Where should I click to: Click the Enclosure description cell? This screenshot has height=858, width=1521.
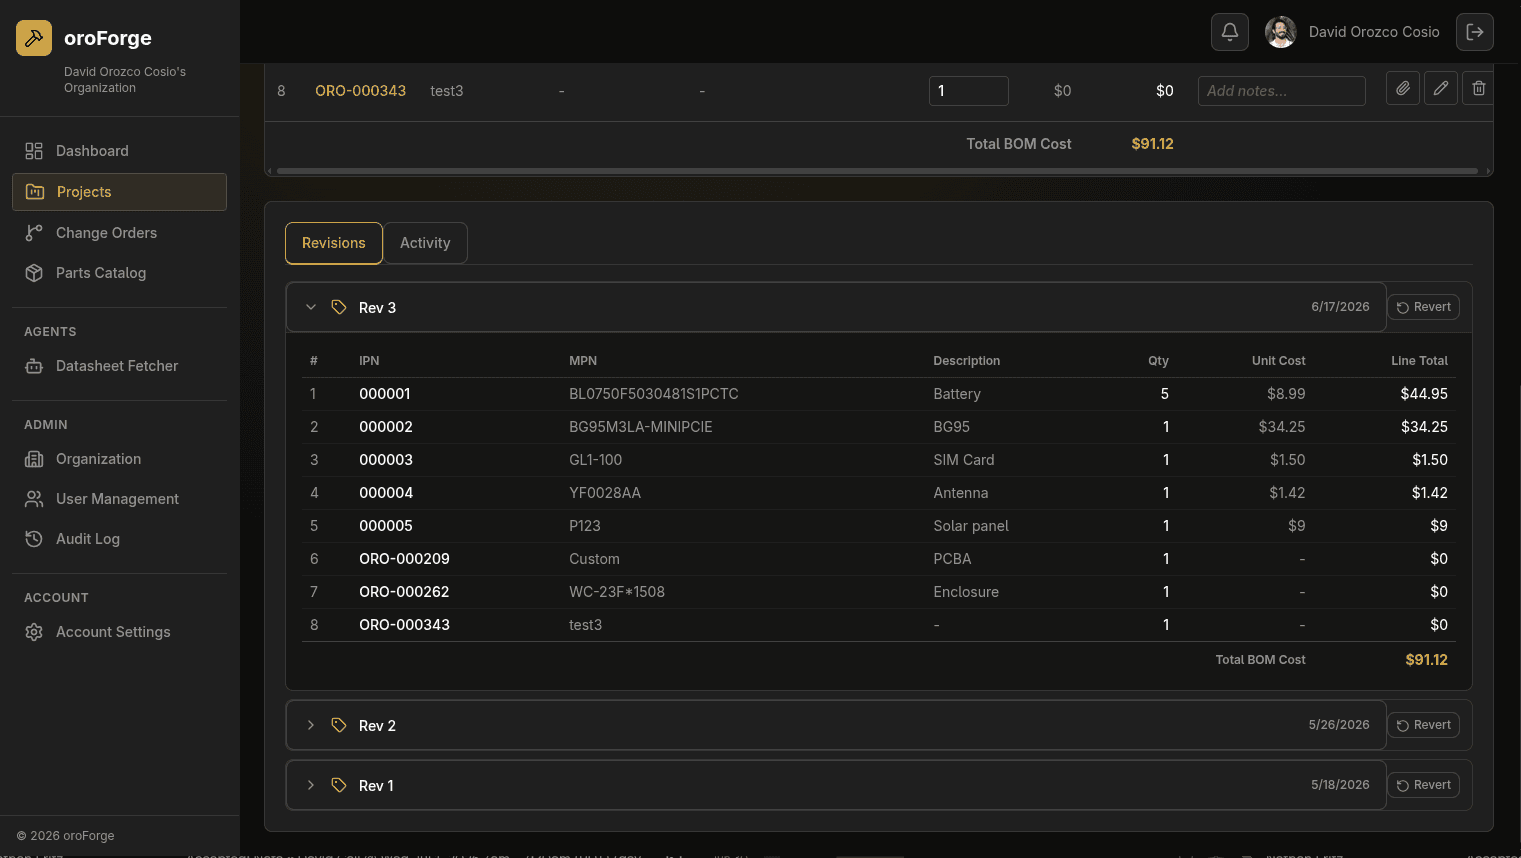pyautogui.click(x=966, y=592)
